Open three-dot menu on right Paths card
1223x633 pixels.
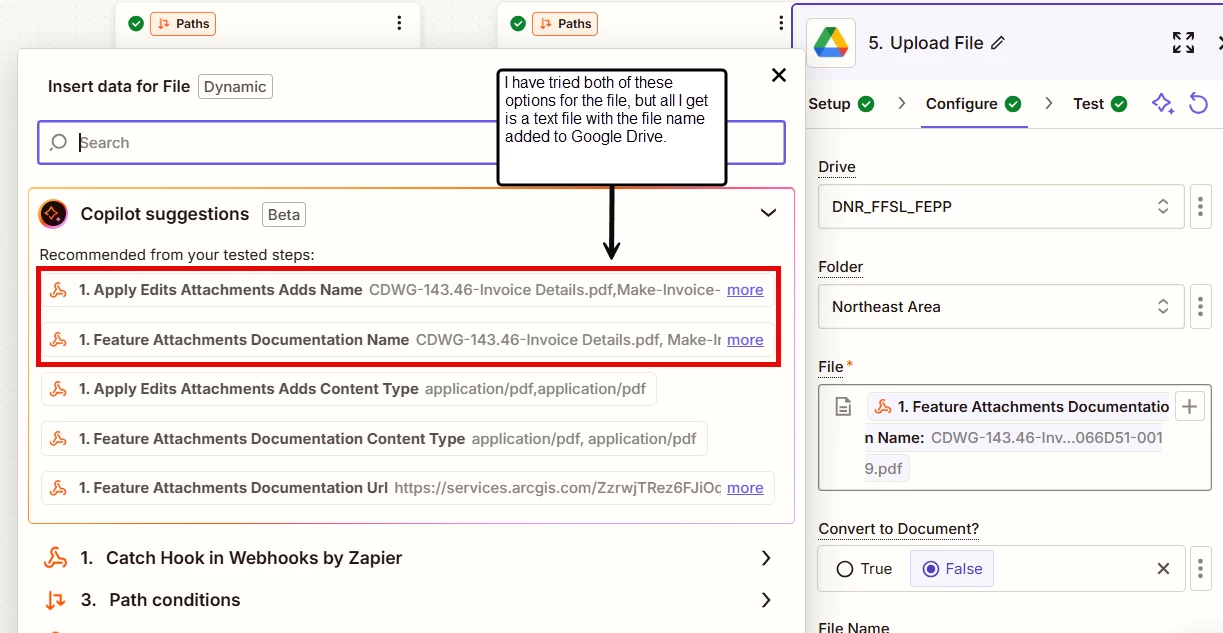pyautogui.click(x=781, y=23)
